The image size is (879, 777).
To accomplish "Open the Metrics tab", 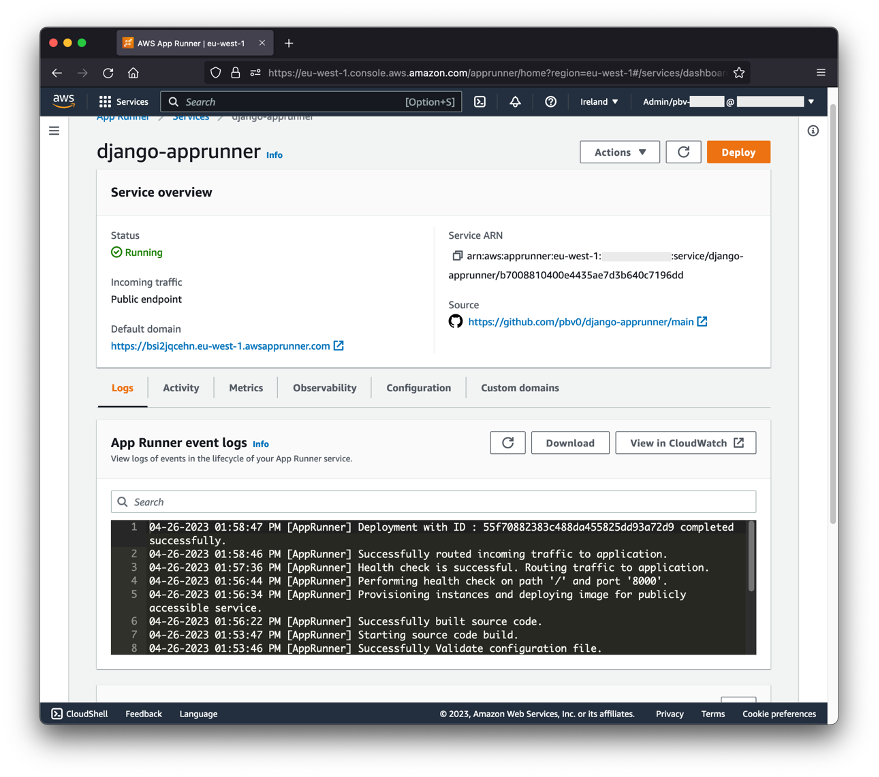I will (x=246, y=388).
